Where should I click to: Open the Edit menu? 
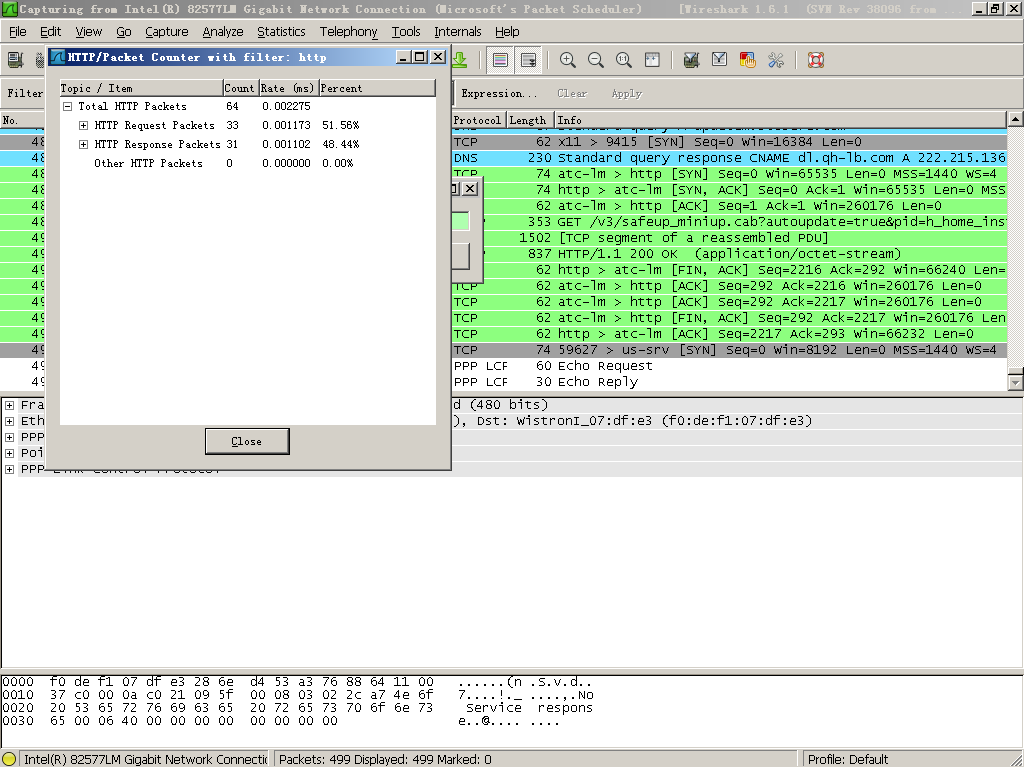pos(50,31)
